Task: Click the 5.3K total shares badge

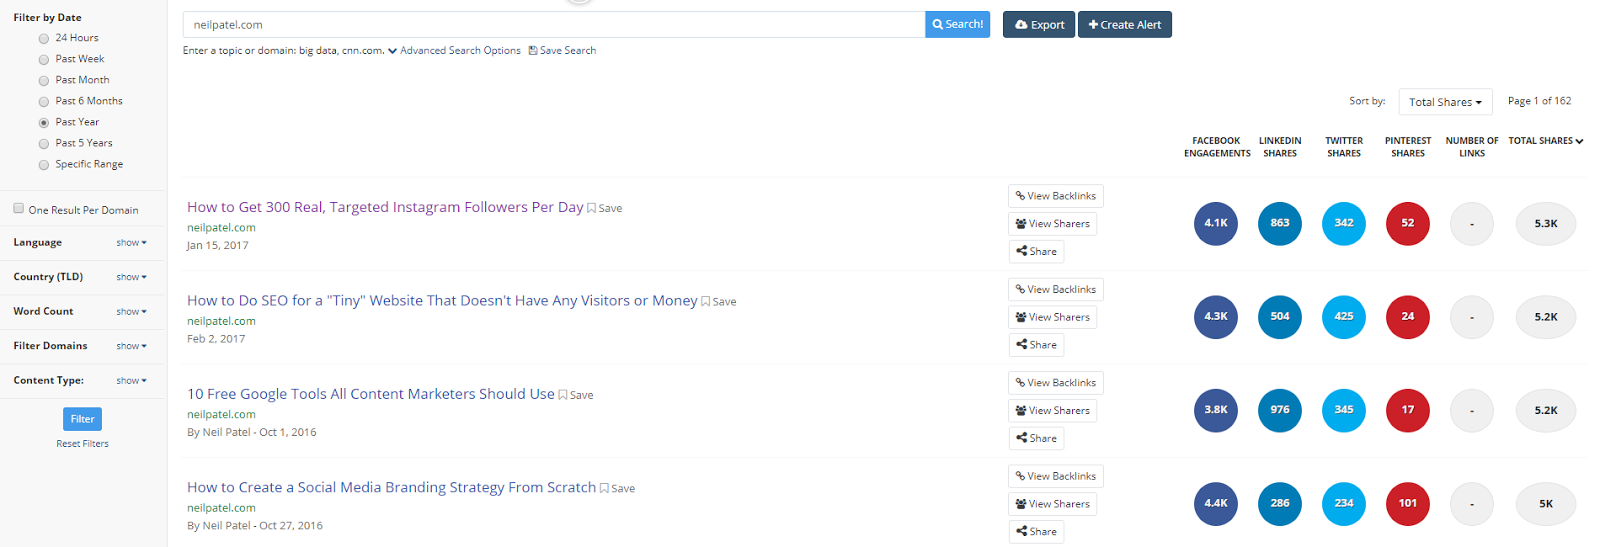Action: point(1546,224)
